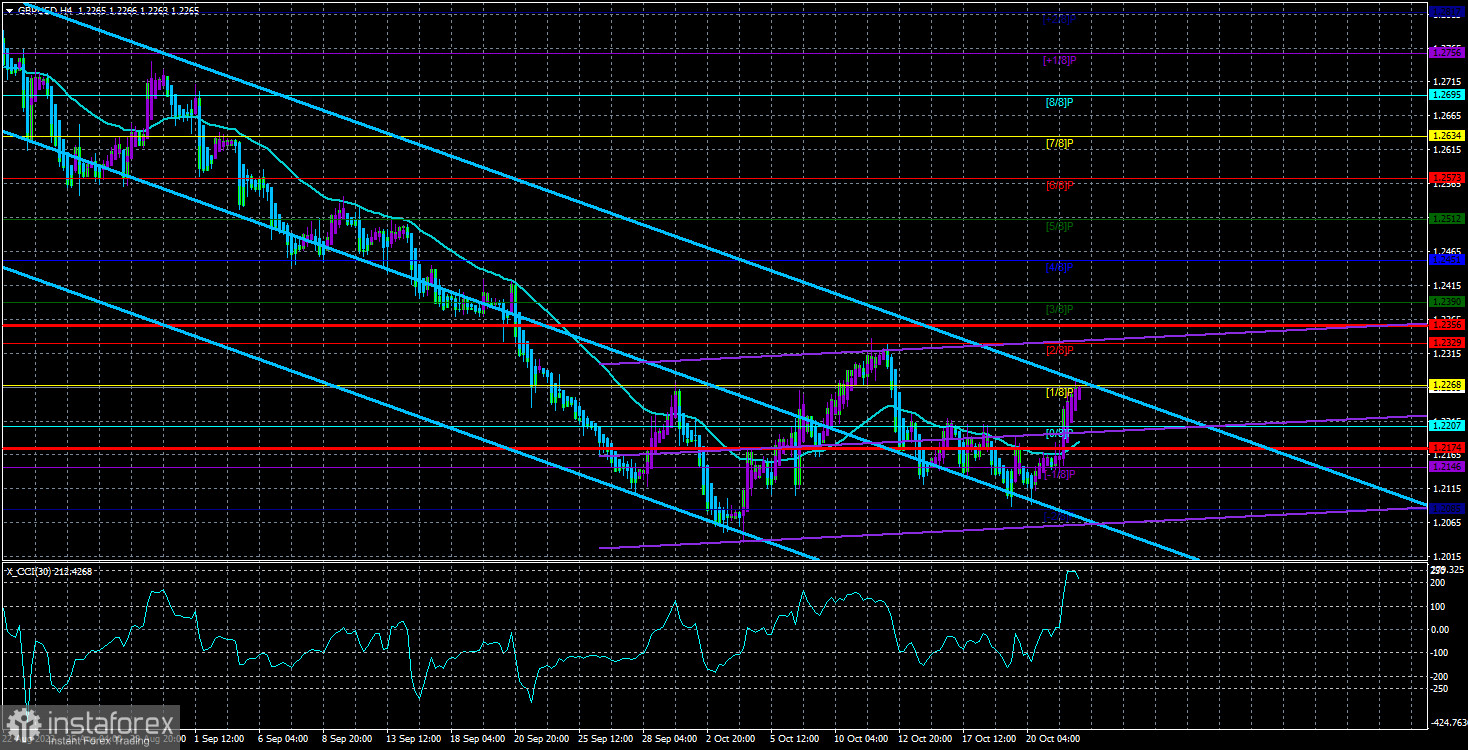Click the 1.2315 price scale value
The image size is (1468, 750).
click(x=1446, y=353)
